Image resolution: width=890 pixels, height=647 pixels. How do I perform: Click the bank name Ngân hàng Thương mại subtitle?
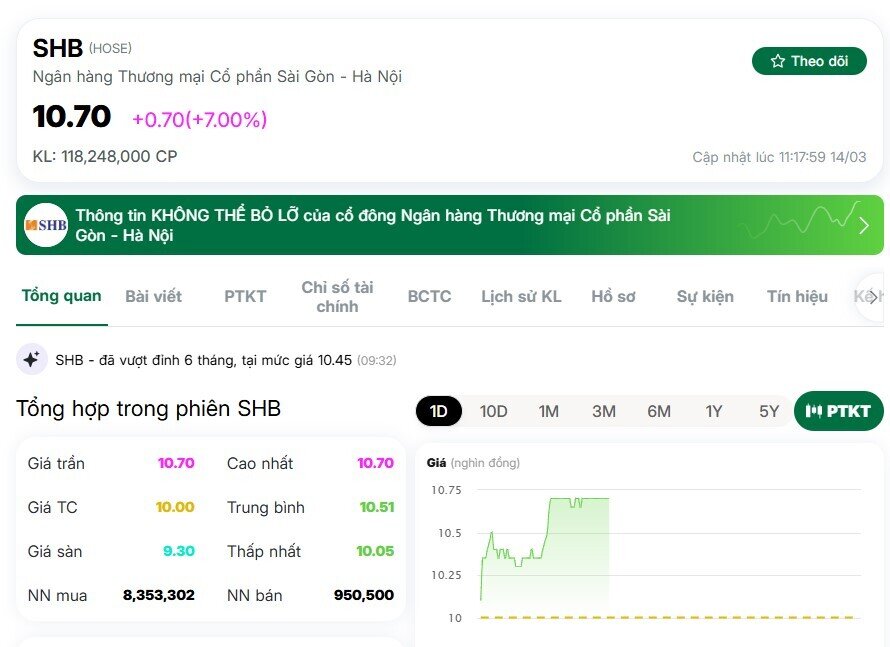click(217, 76)
